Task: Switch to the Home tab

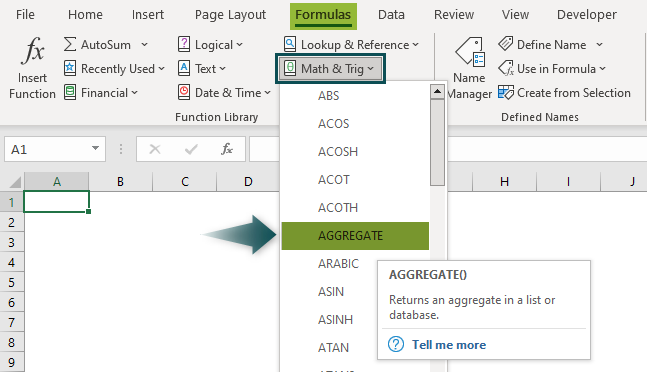Action: 85,14
